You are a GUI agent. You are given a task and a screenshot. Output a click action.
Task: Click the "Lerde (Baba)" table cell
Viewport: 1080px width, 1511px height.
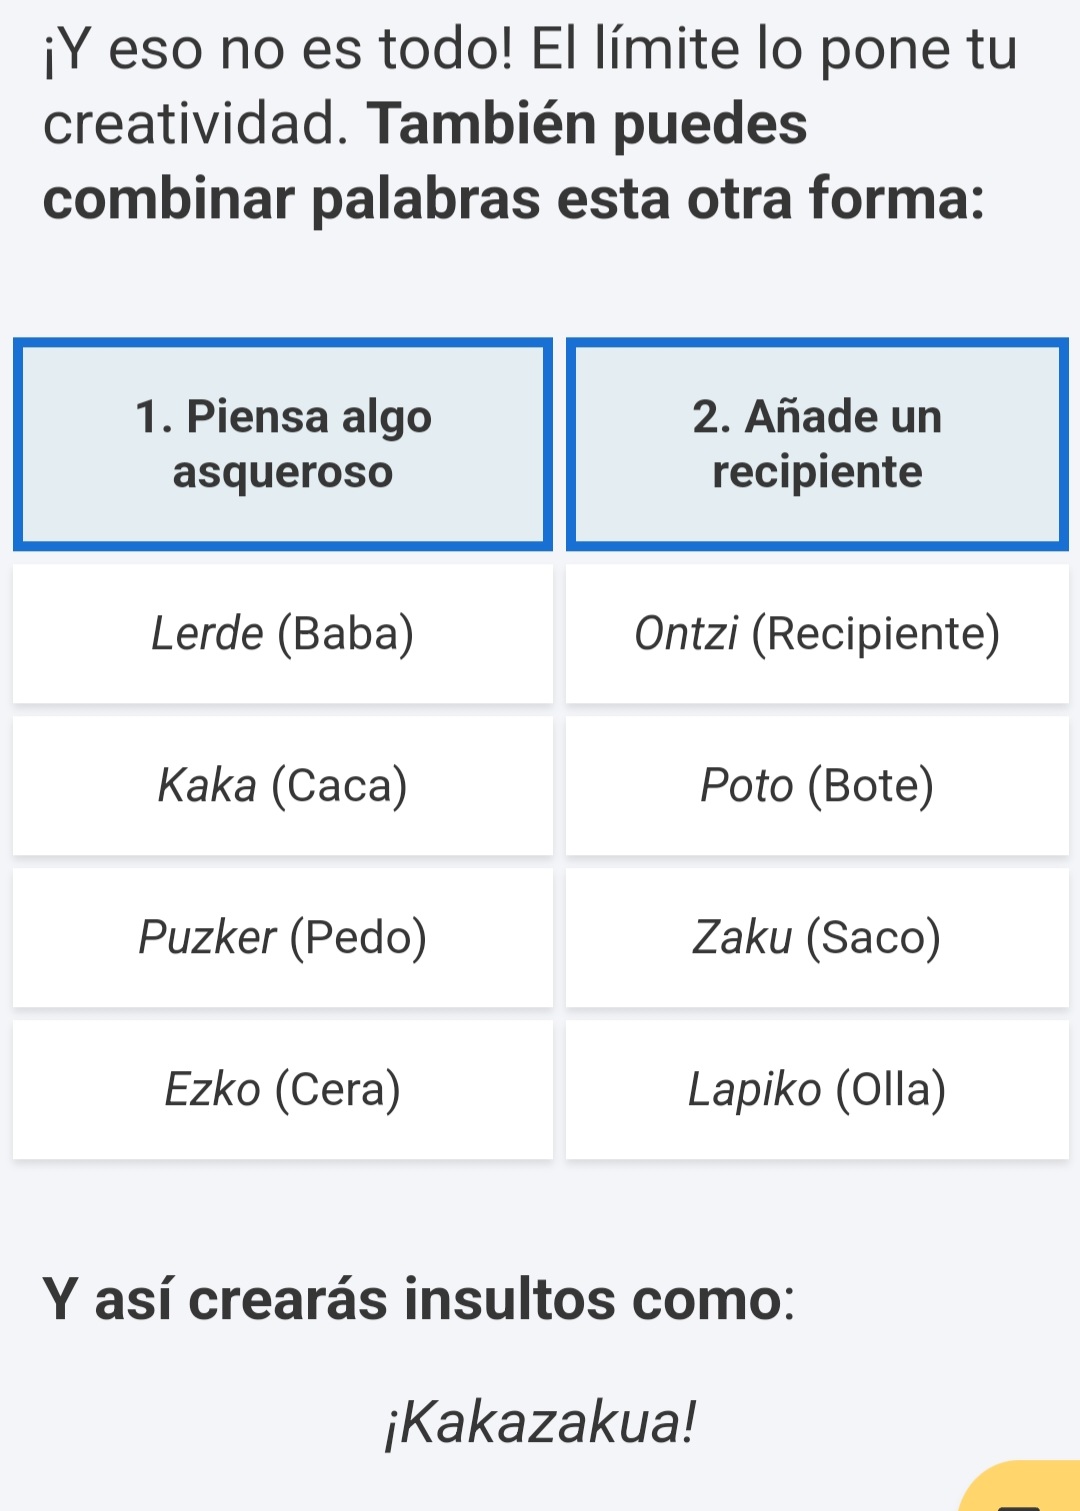(282, 634)
